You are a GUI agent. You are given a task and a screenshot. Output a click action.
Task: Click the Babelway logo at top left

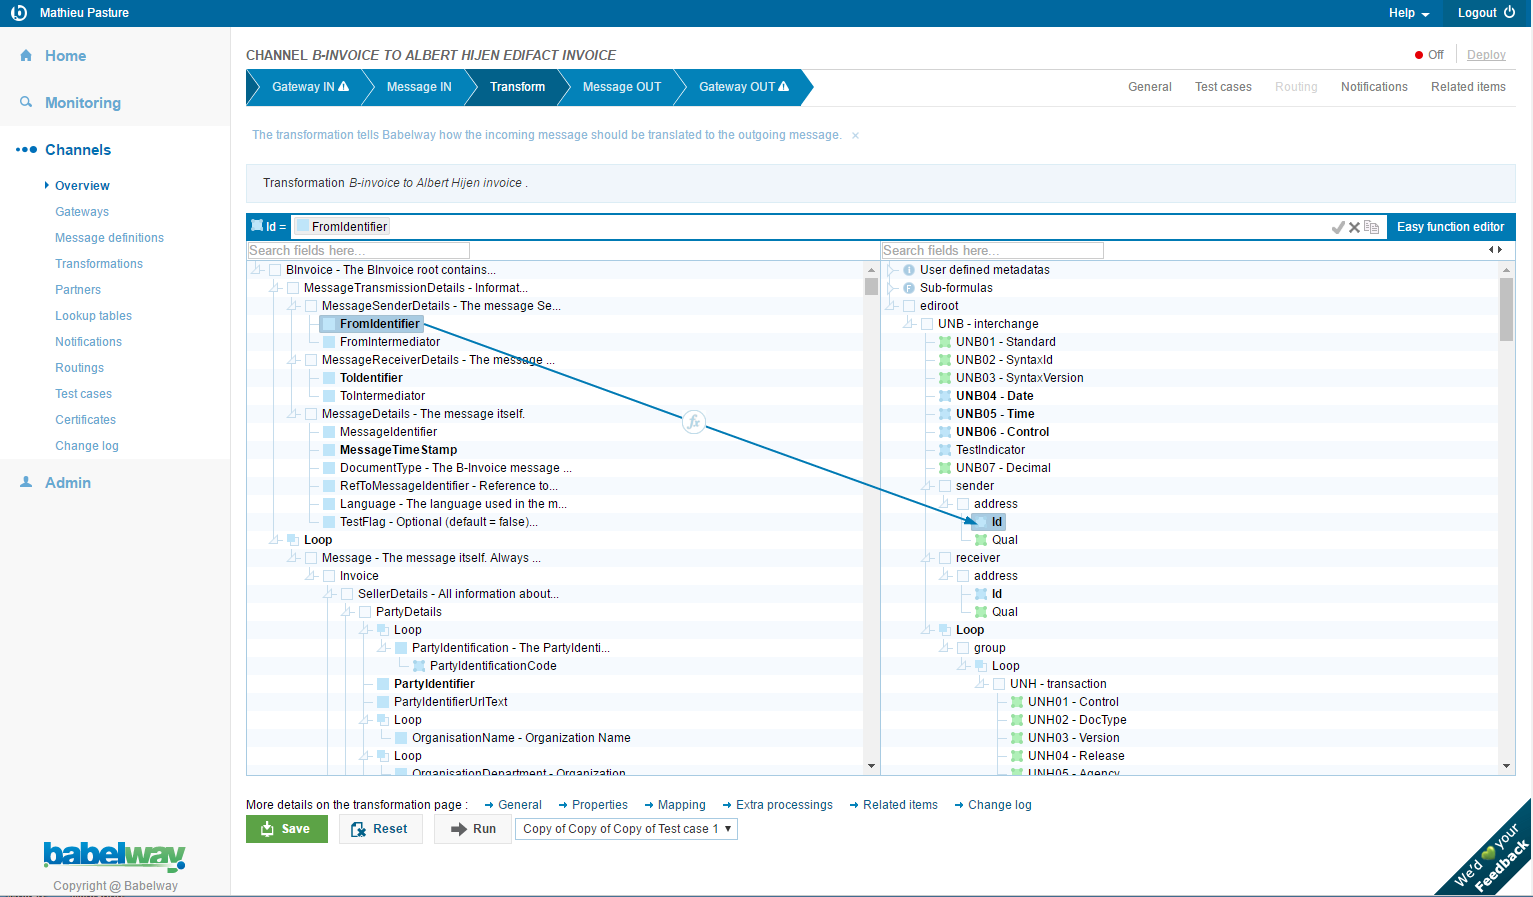(18, 13)
